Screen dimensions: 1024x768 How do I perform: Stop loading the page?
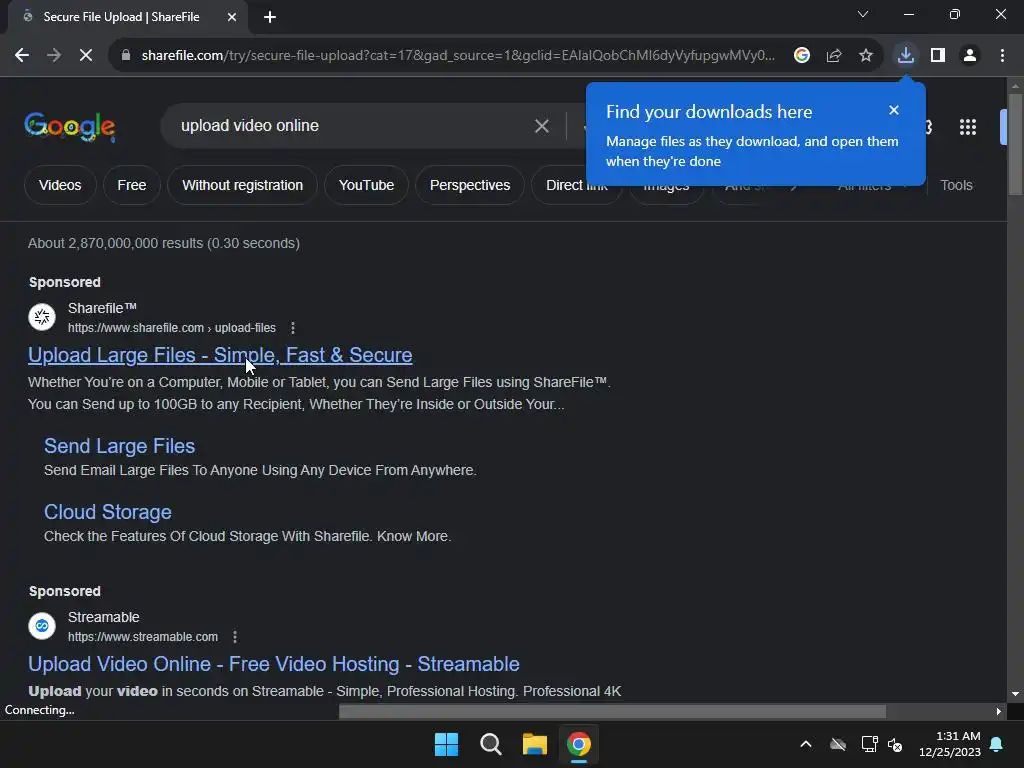pos(86,56)
